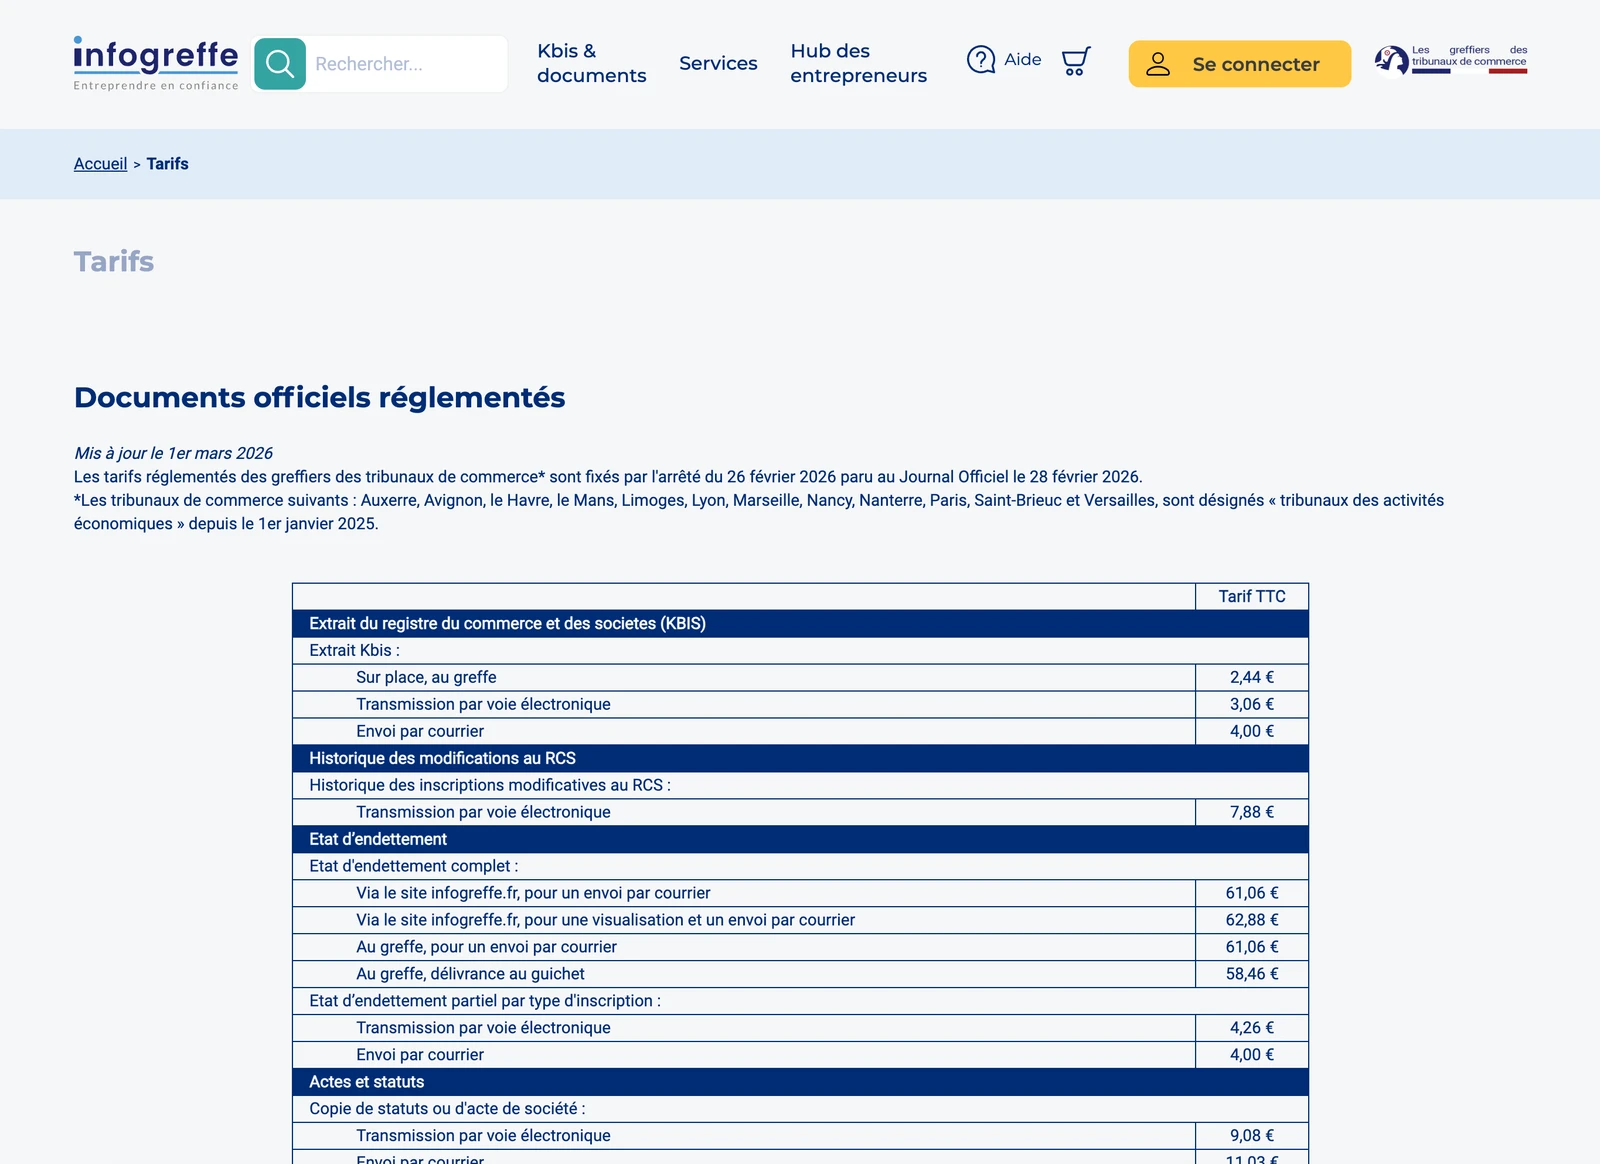
Task: Click the Aide question mark icon
Action: coord(981,60)
